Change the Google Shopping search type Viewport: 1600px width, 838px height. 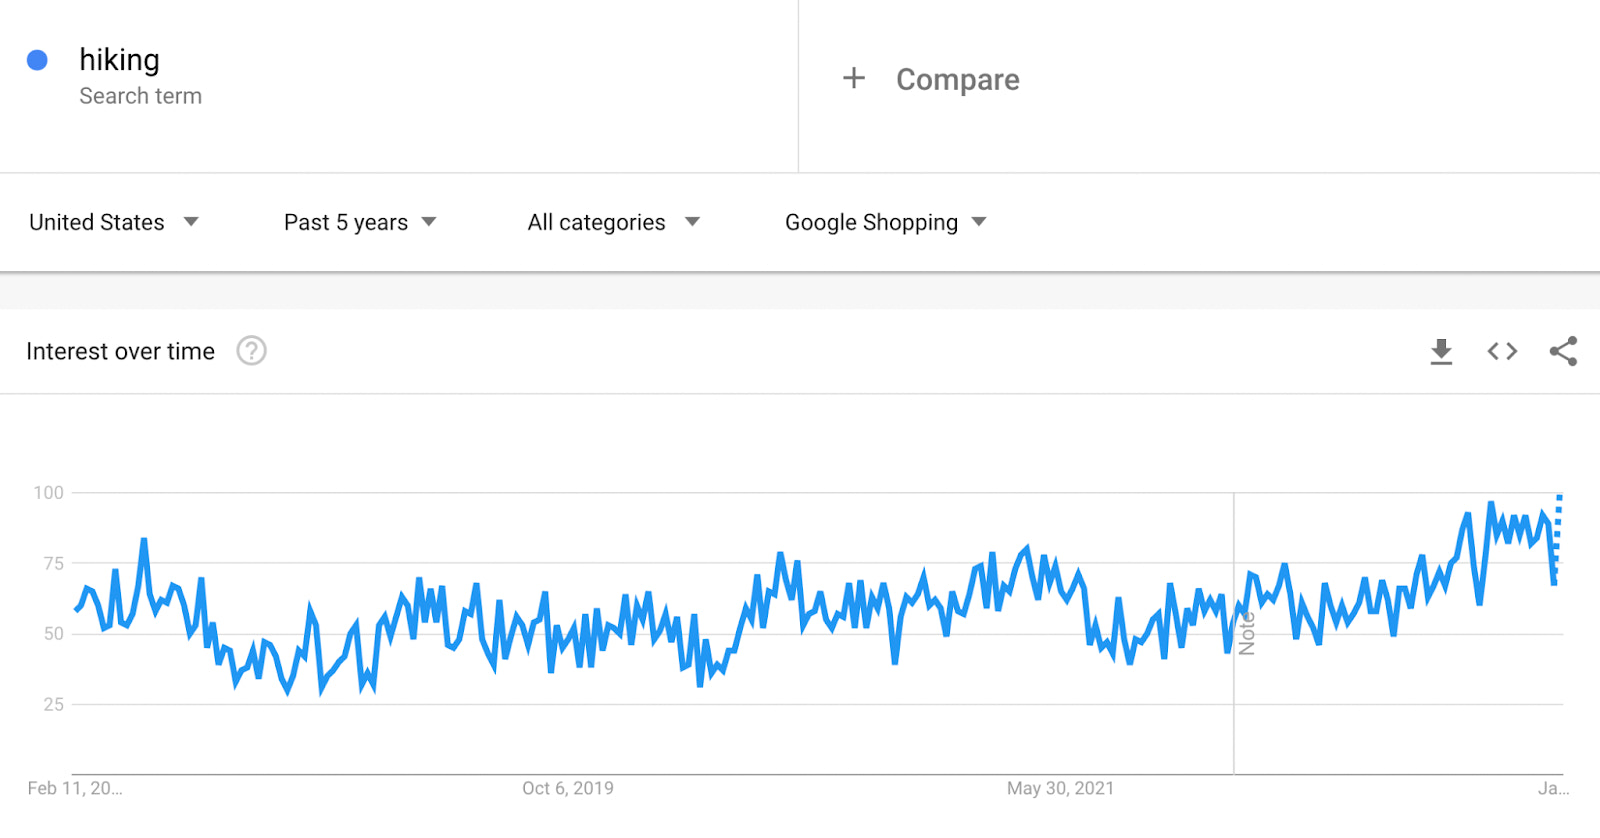tap(871, 222)
